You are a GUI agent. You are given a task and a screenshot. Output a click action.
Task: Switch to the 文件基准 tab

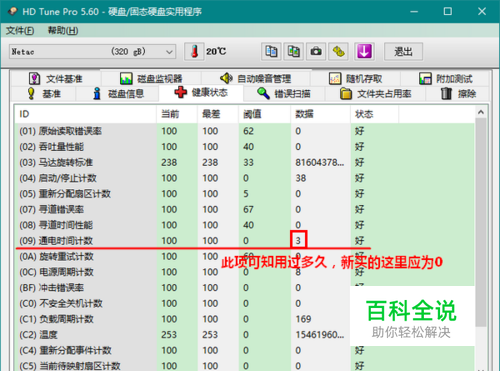[x=56, y=79]
